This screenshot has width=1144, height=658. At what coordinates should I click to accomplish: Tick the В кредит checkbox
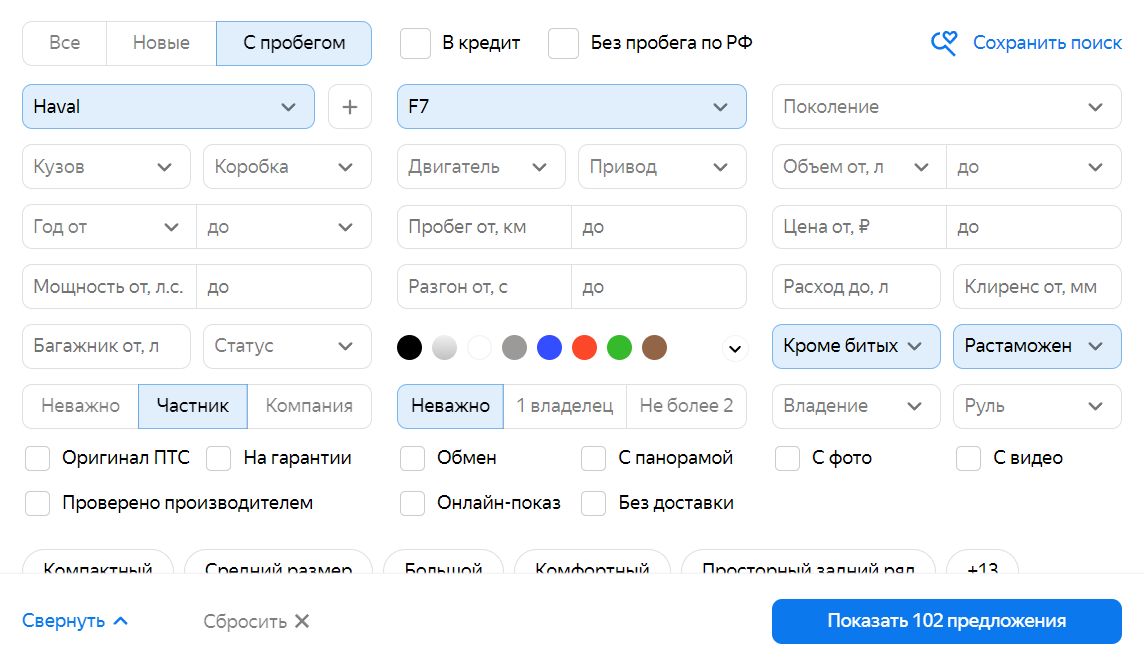(x=415, y=43)
